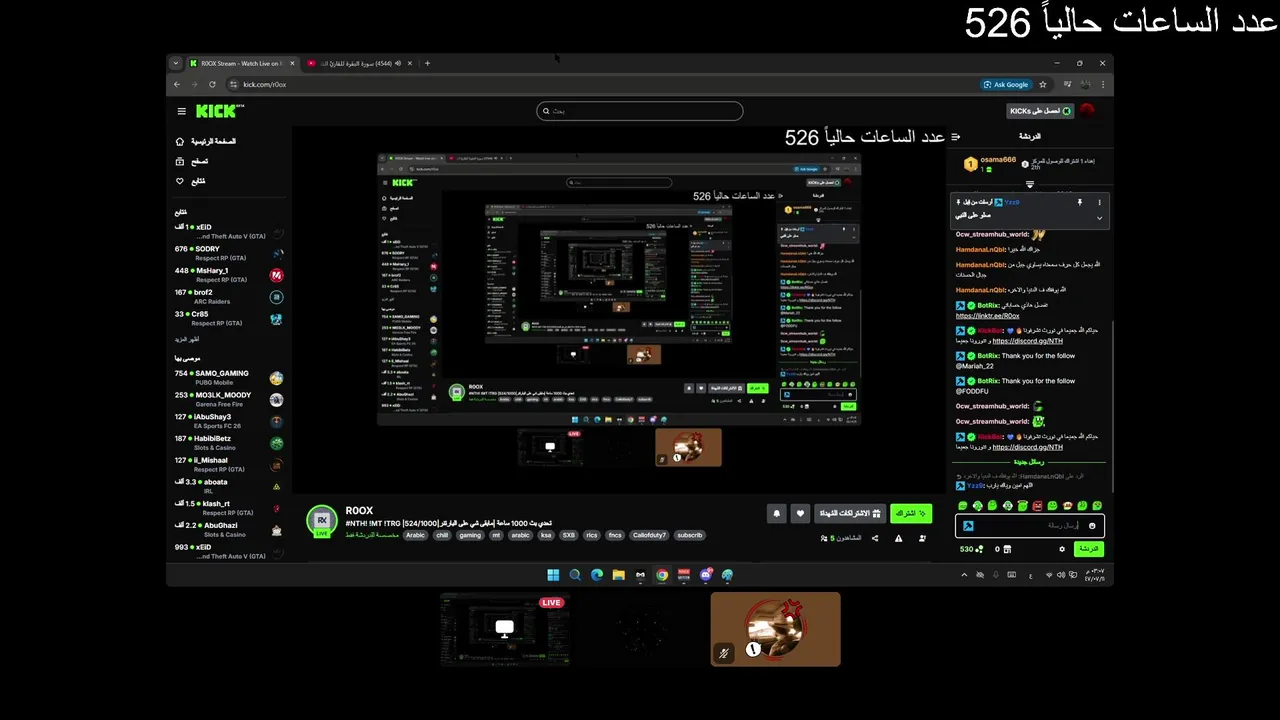Select the live screen share thumbnail
The width and height of the screenshot is (1280, 720).
click(505, 629)
